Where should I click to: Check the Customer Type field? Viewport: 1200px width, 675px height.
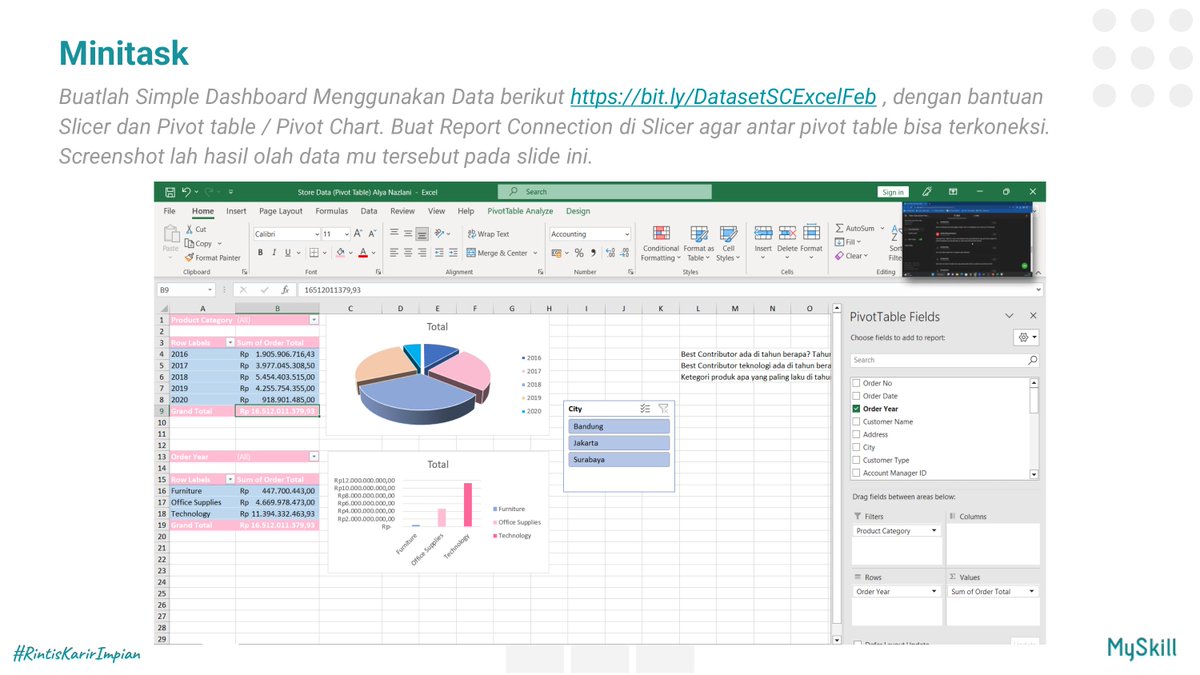point(856,460)
